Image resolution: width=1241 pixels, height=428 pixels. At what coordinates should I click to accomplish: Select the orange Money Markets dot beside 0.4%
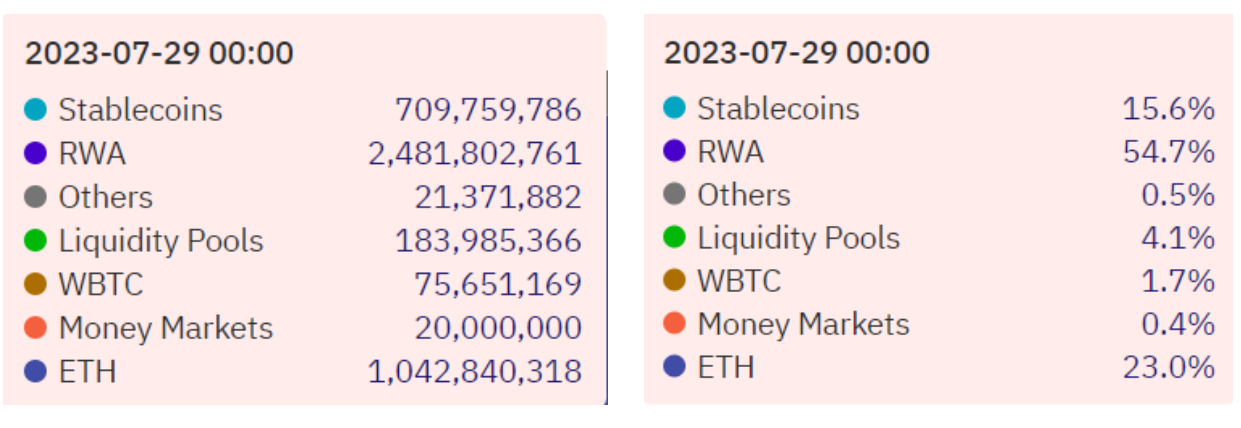pyautogui.click(x=675, y=324)
